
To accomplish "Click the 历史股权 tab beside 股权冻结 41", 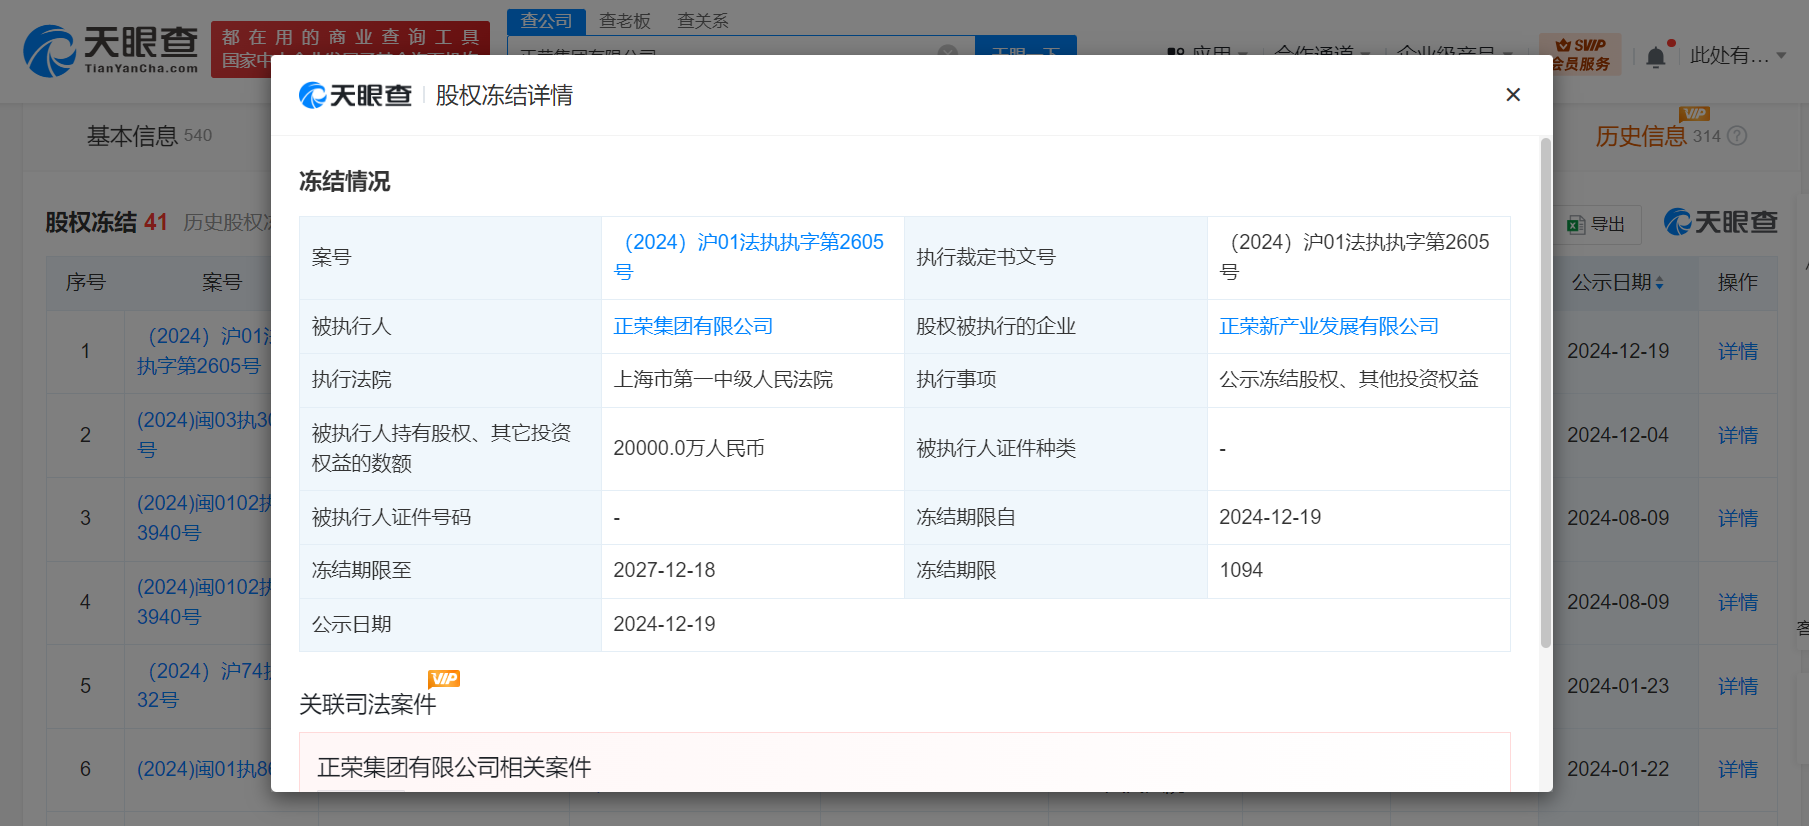I will [227, 222].
